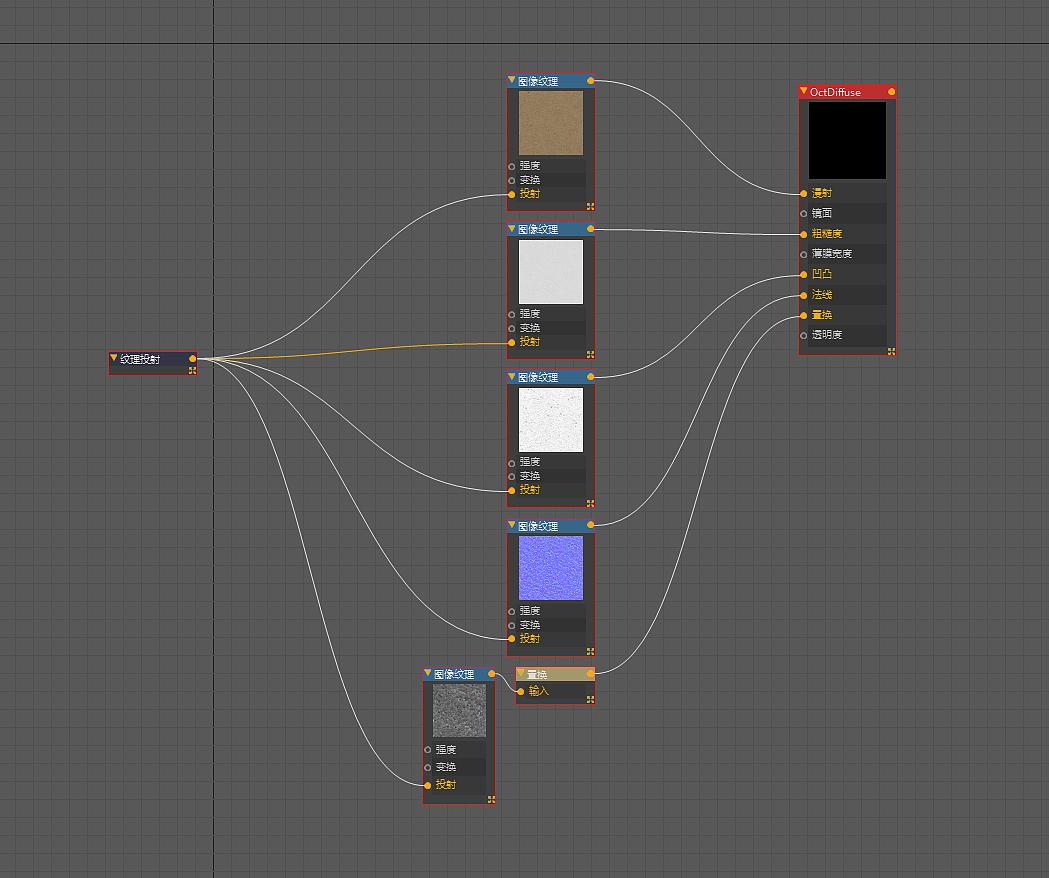The height and width of the screenshot is (878, 1049).
Task: Click the OctDiffuse node resize corner icon
Action: (x=891, y=351)
